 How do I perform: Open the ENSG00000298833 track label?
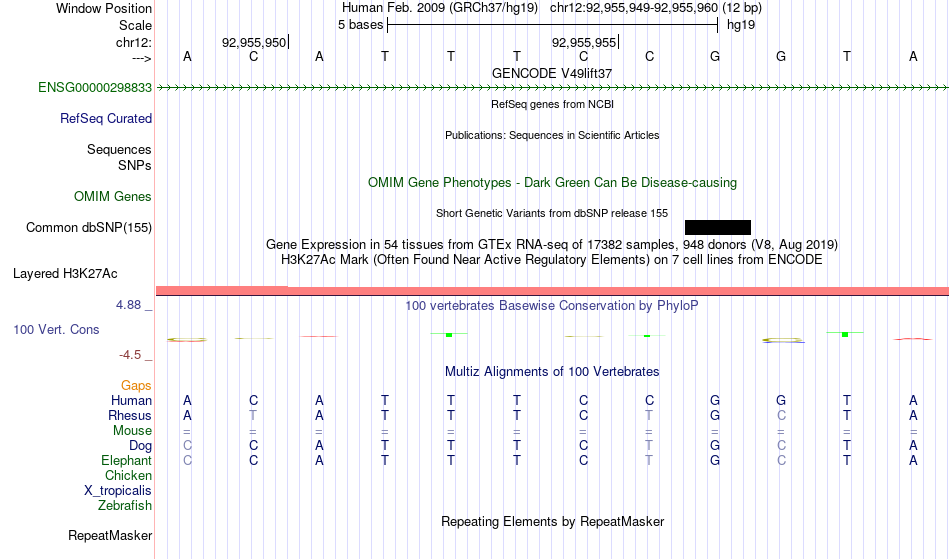point(95,88)
